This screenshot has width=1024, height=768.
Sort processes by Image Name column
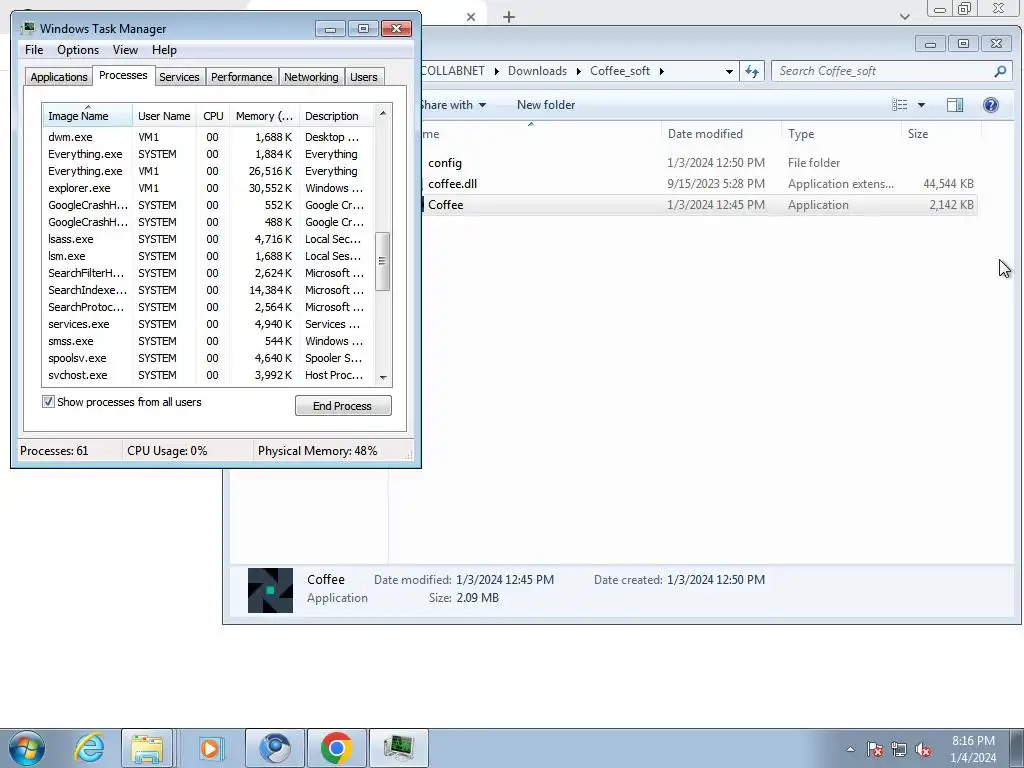tap(87, 116)
